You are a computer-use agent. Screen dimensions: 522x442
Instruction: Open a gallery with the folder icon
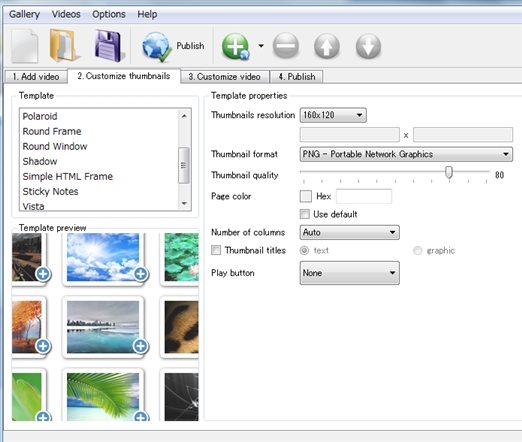point(64,46)
